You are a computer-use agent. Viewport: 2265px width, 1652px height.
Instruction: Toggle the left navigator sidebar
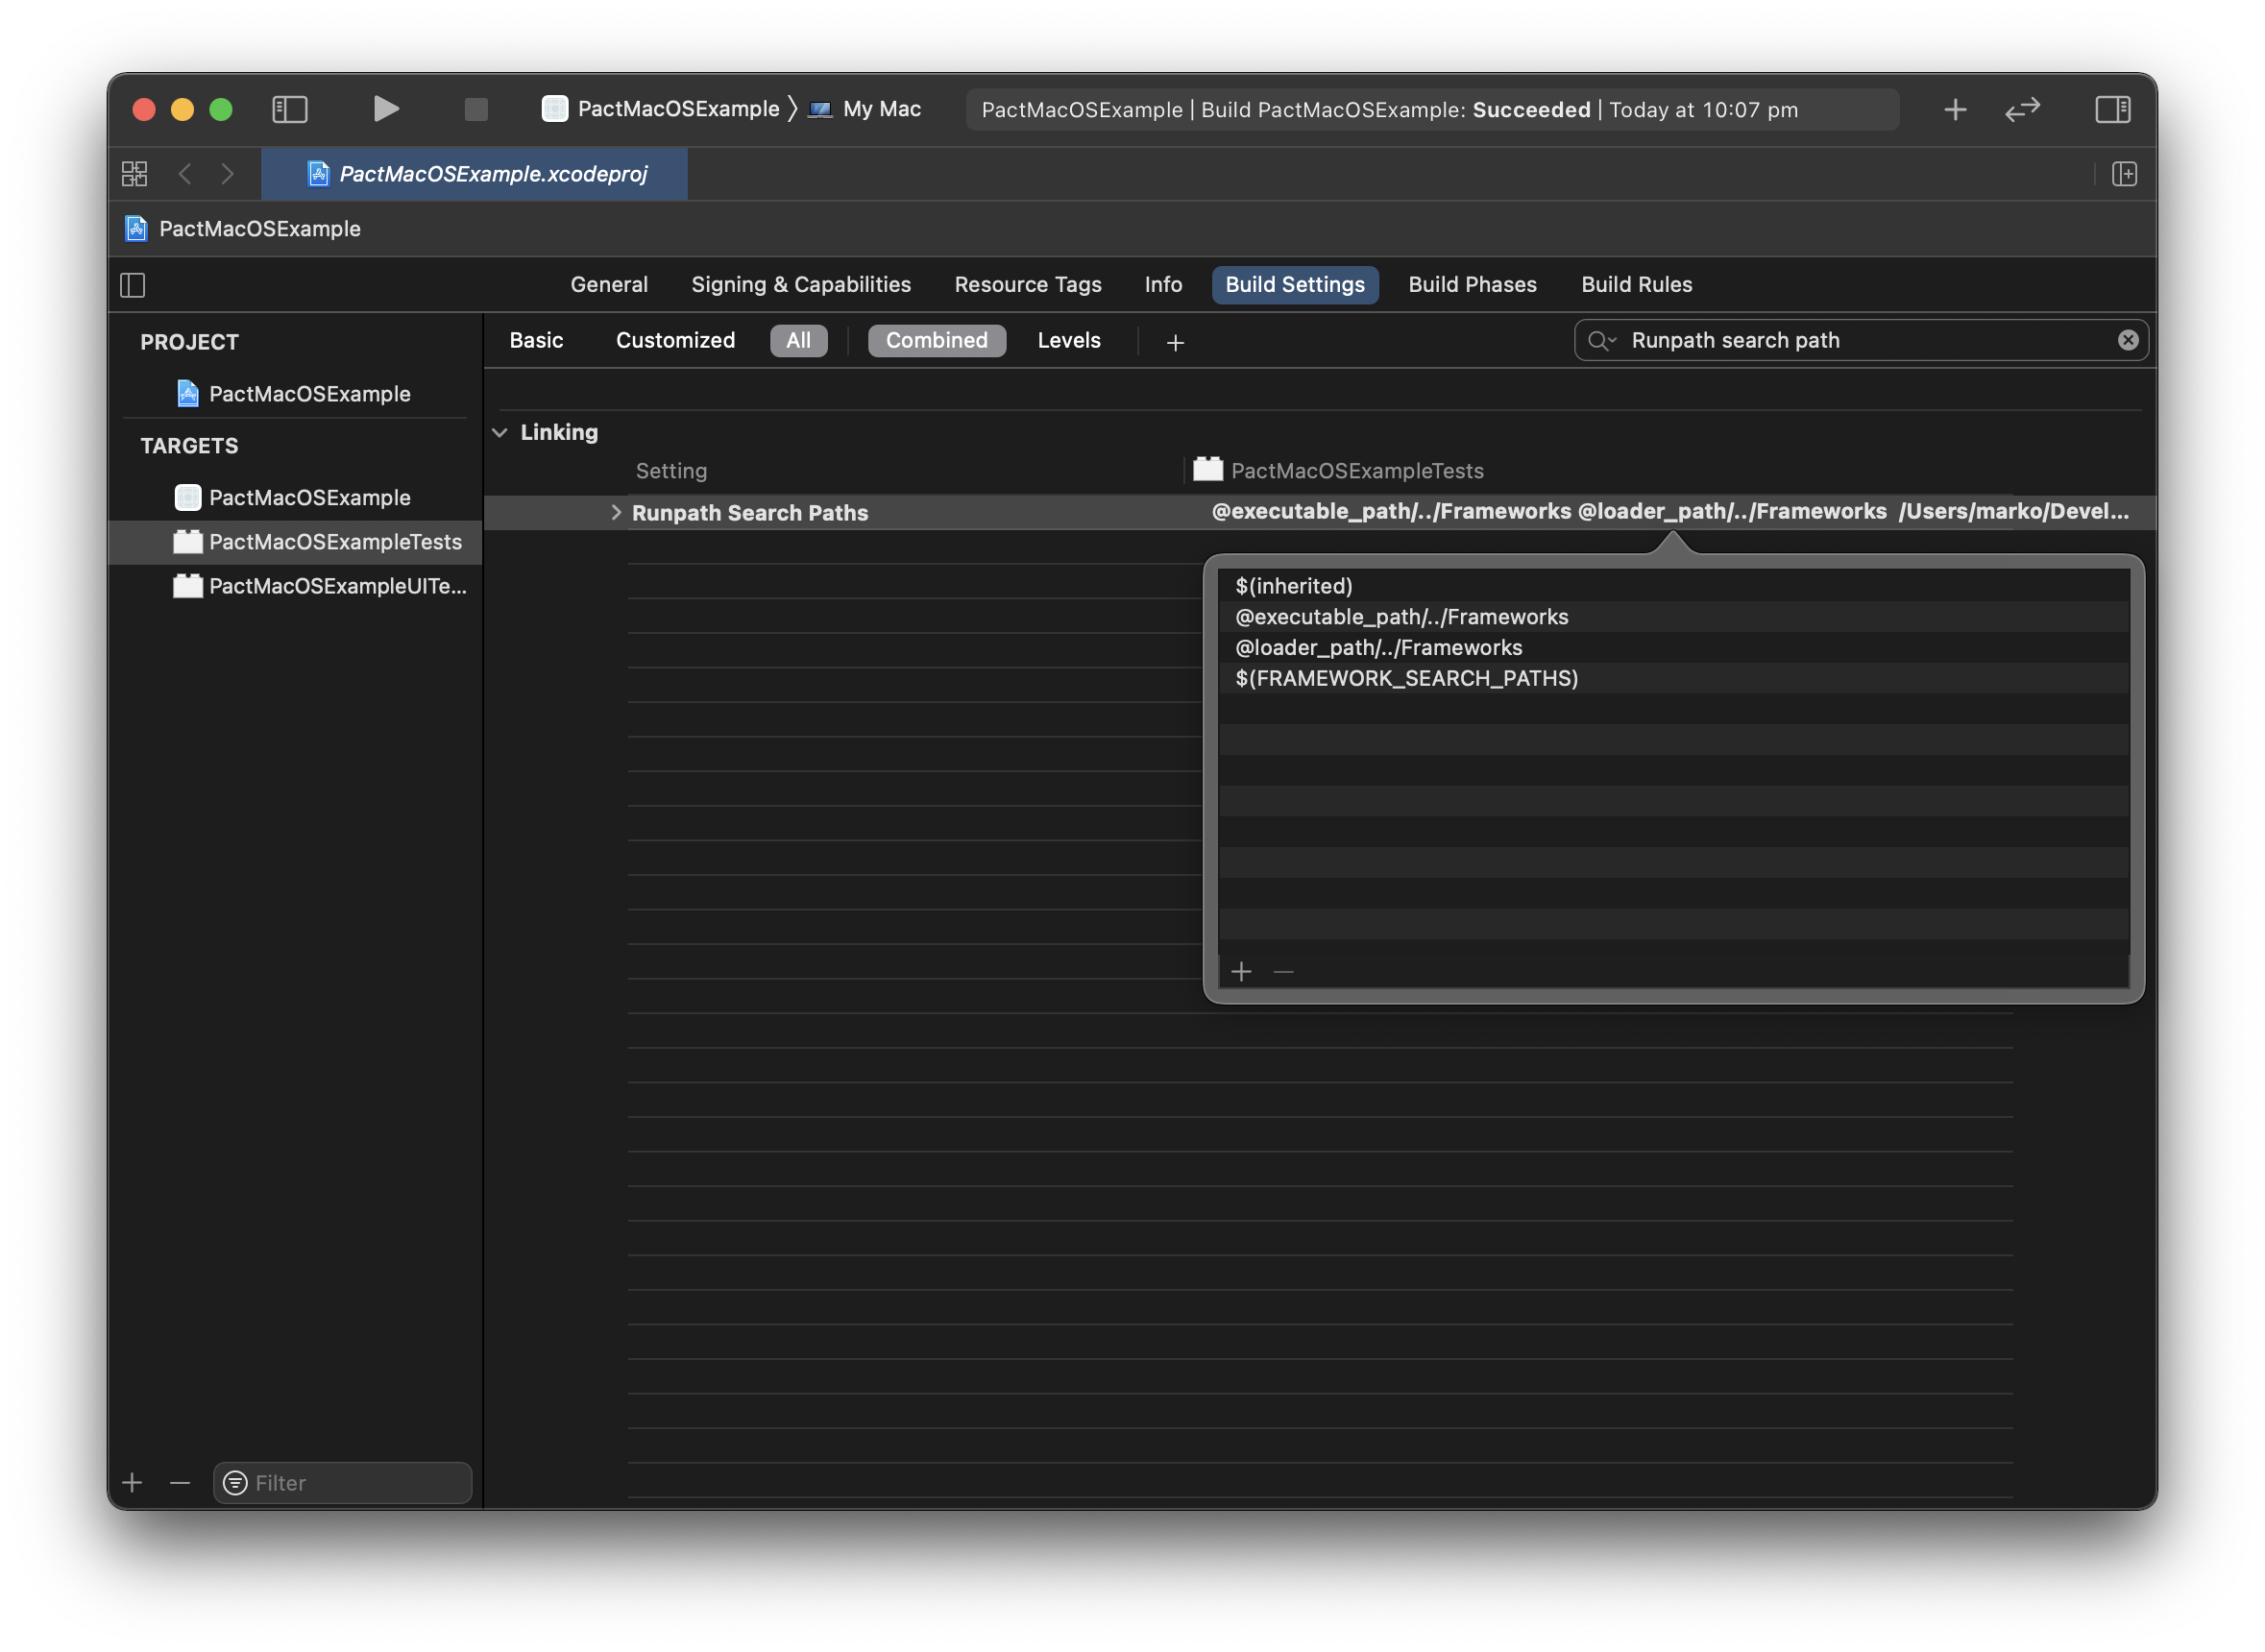pyautogui.click(x=290, y=109)
